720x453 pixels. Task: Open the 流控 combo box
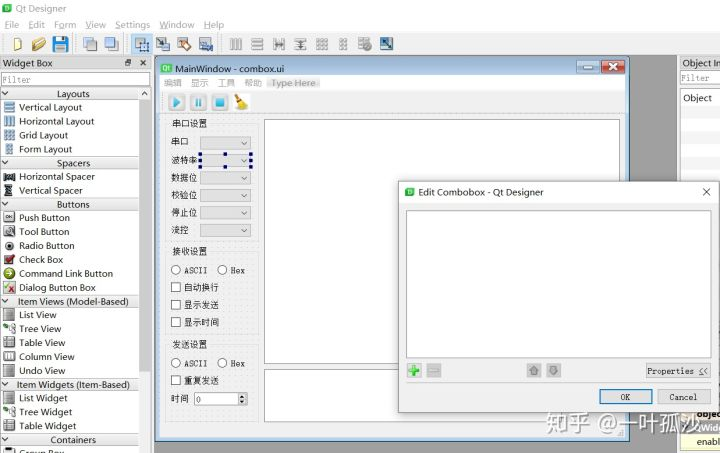click(225, 230)
